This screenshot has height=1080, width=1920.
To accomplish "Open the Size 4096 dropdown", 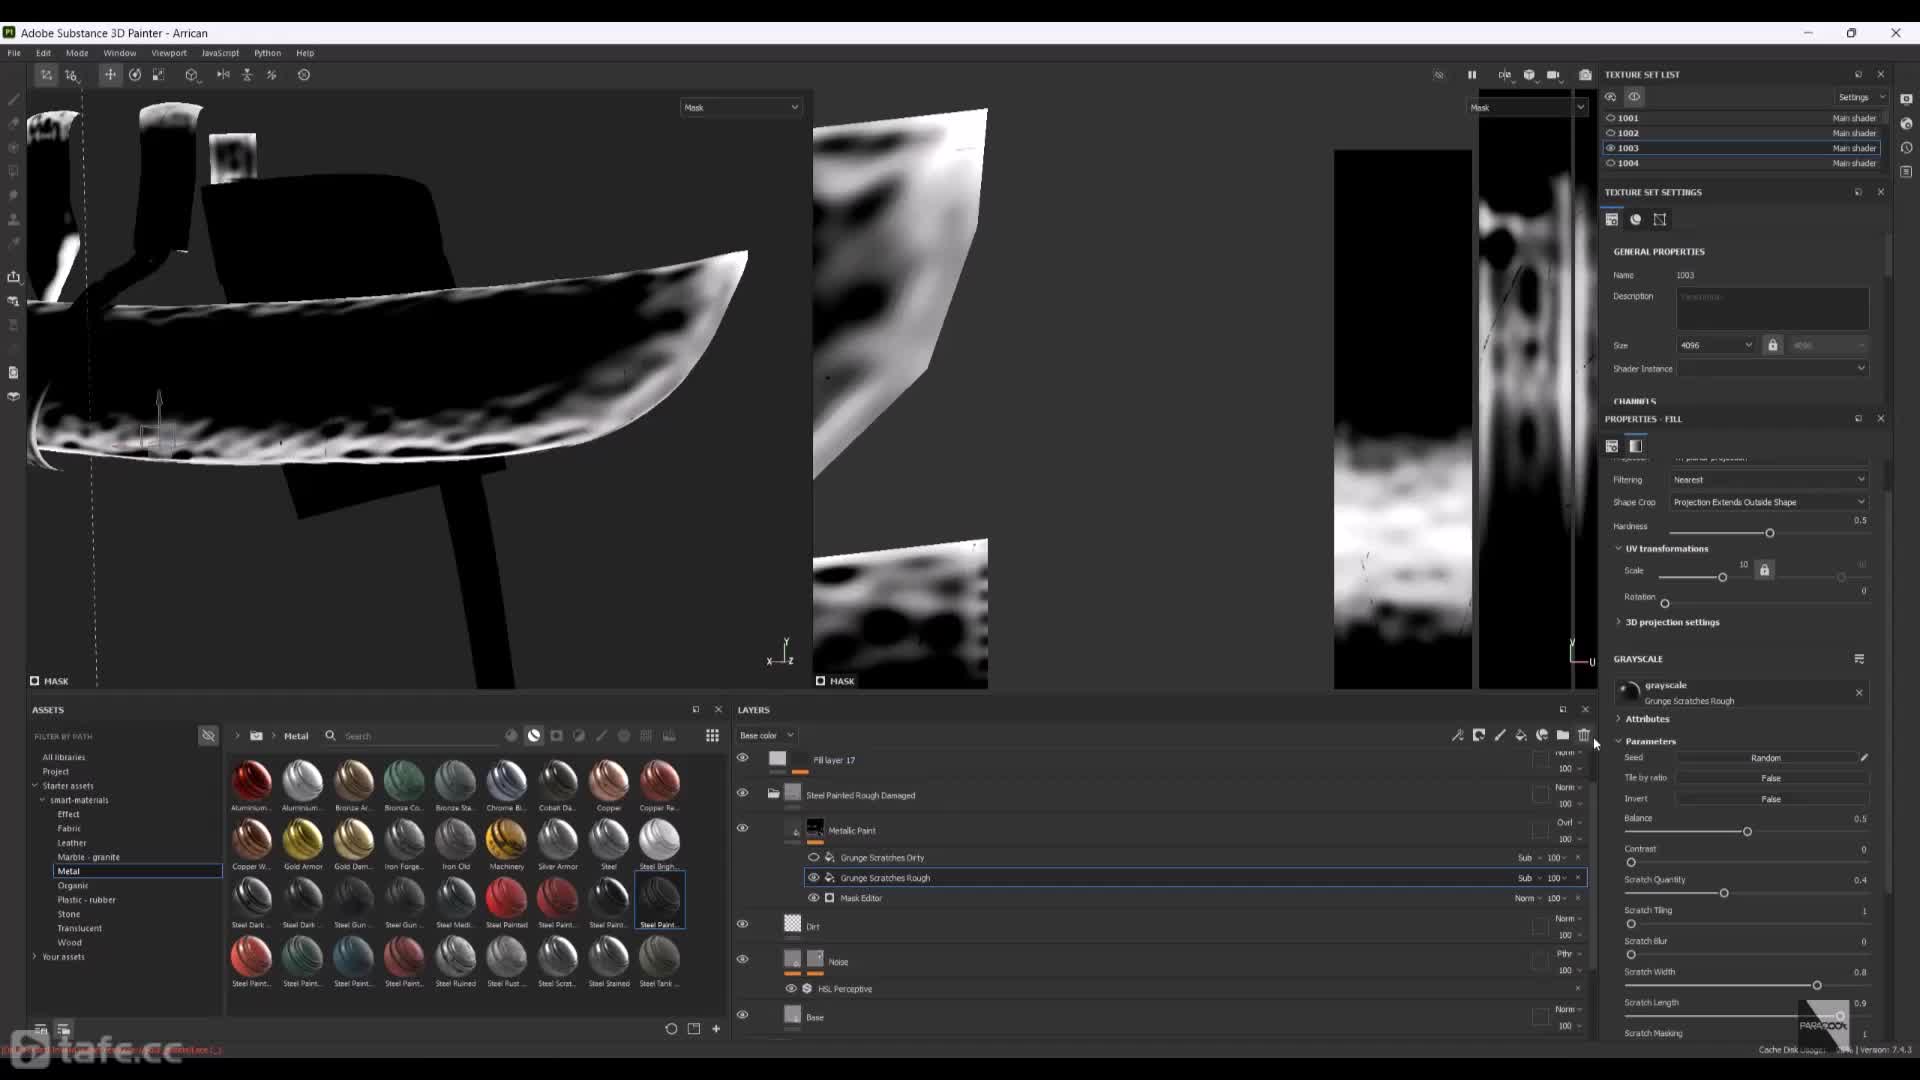I will (x=1716, y=345).
